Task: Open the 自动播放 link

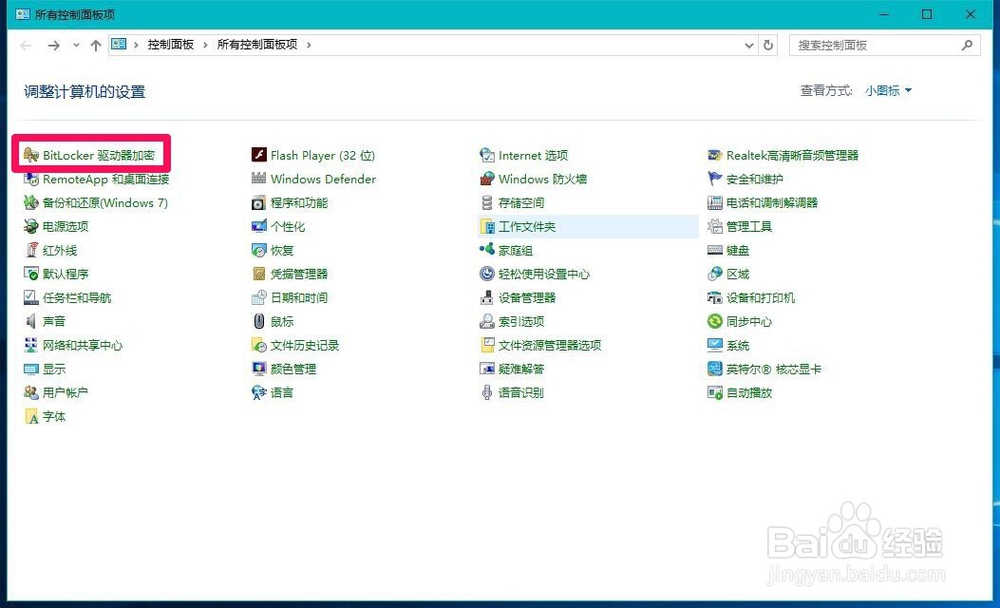Action: click(749, 392)
